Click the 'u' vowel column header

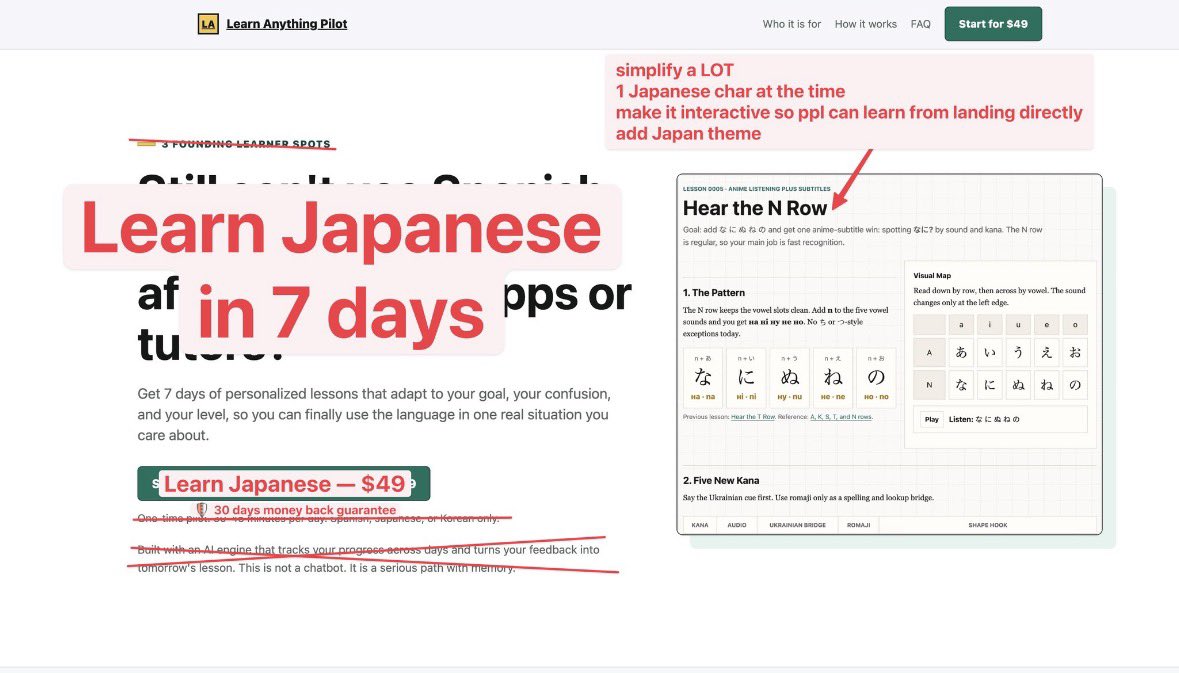[x=1018, y=325]
